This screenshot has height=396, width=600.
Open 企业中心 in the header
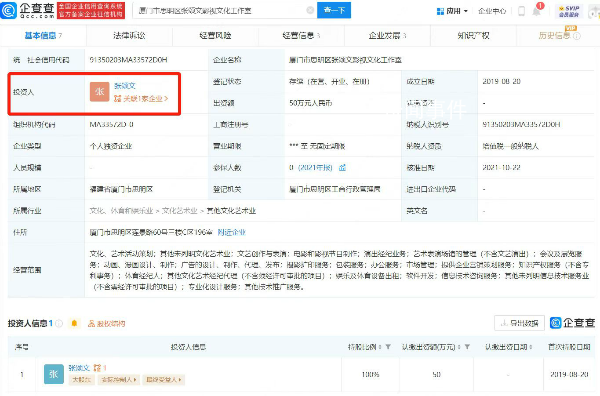[x=492, y=11]
